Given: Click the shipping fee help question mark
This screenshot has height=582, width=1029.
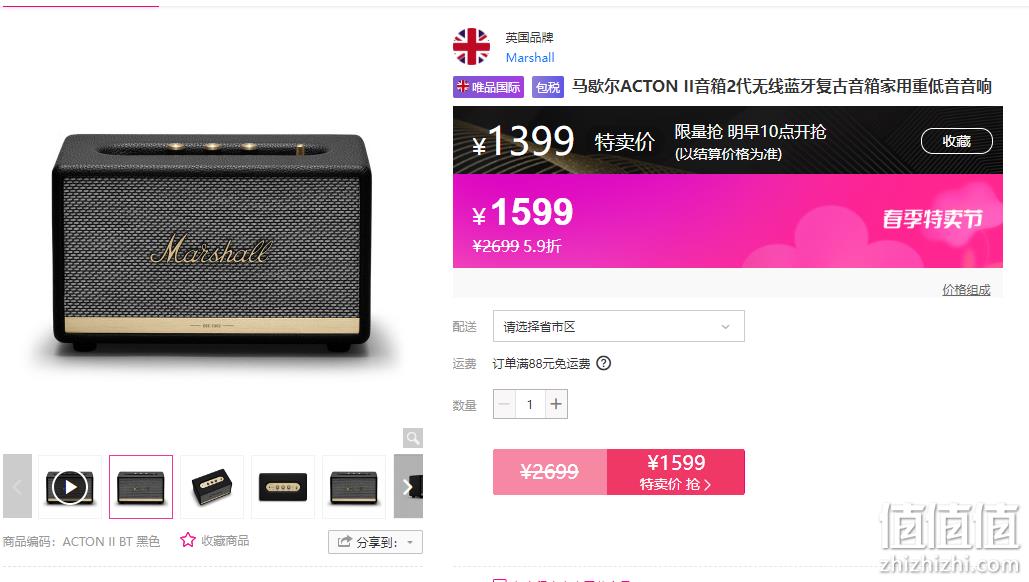Looking at the screenshot, I should (604, 363).
